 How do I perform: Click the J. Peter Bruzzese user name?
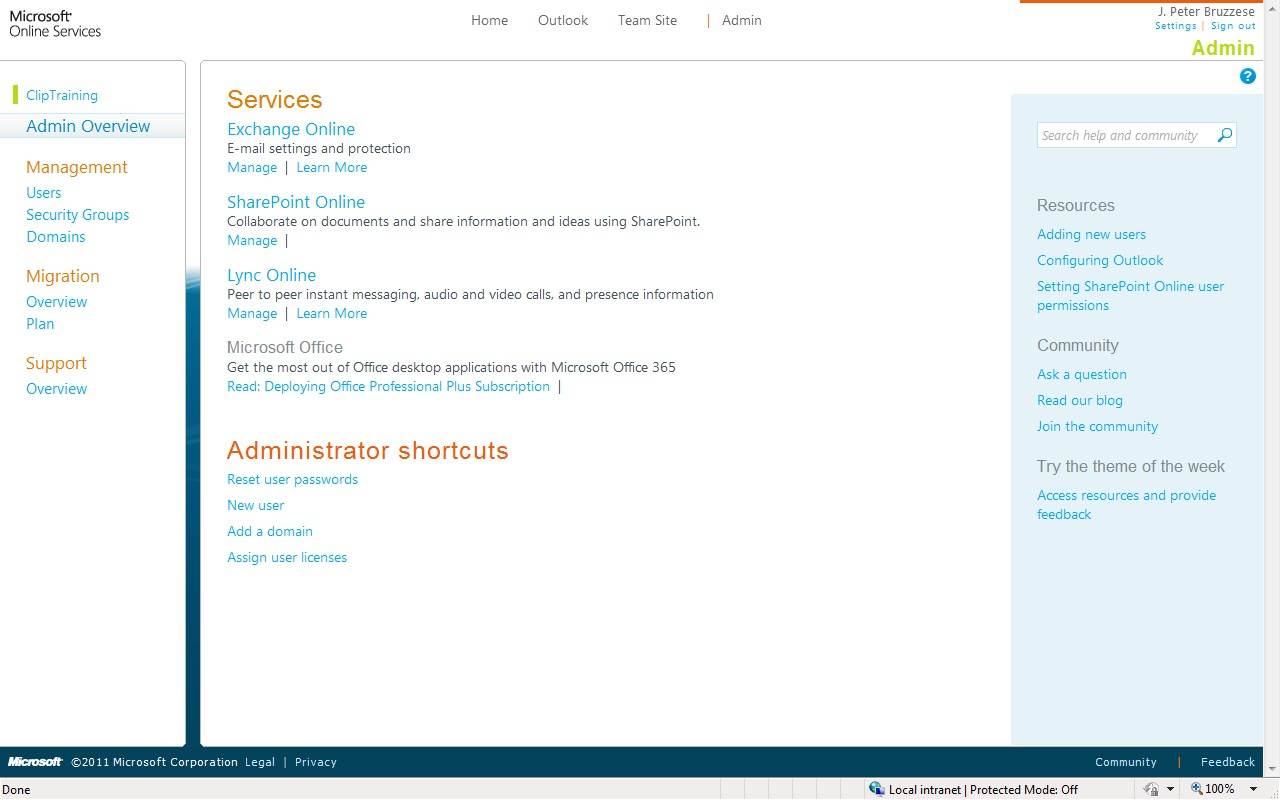[x=1206, y=12]
